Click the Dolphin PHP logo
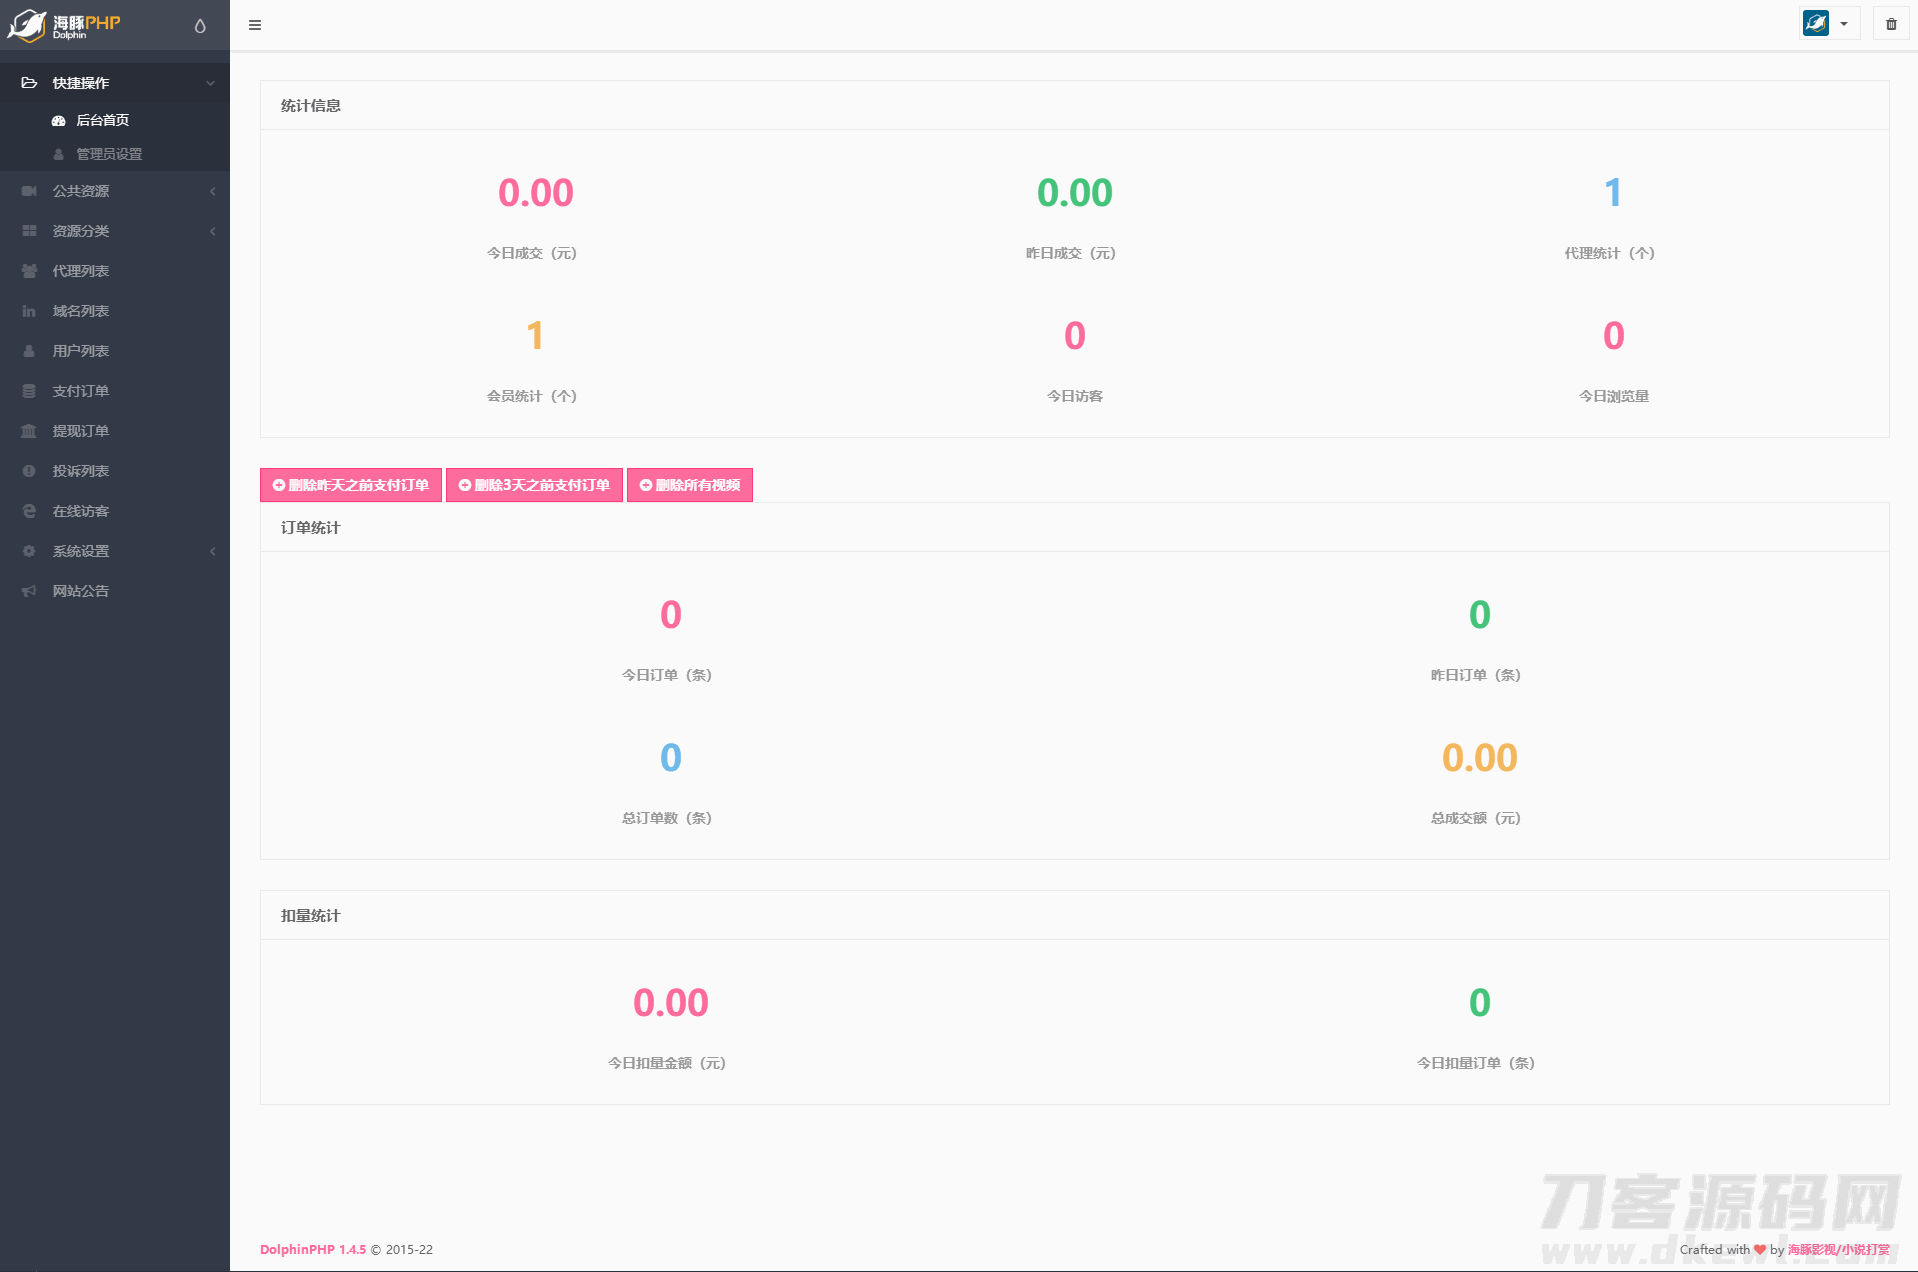Image resolution: width=1918 pixels, height=1272 pixels. pyautogui.click(x=65, y=26)
